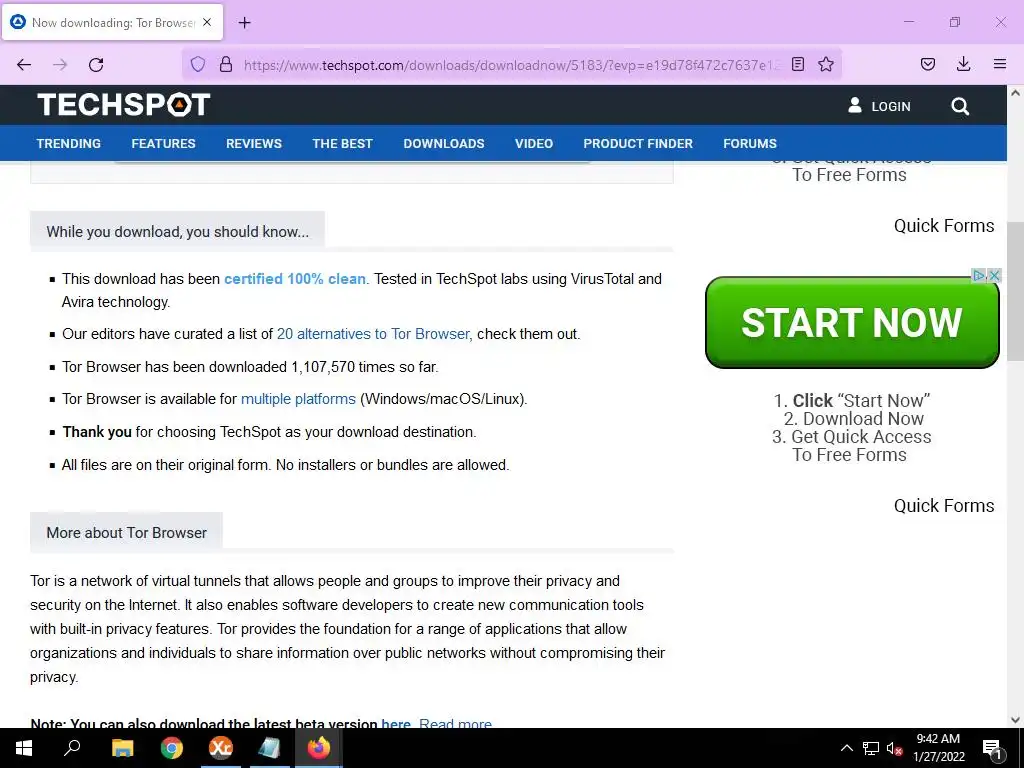Viewport: 1024px width, 768px height.
Task: Select the 'Now downloading: Tor Browser' tab
Action: click(x=112, y=22)
